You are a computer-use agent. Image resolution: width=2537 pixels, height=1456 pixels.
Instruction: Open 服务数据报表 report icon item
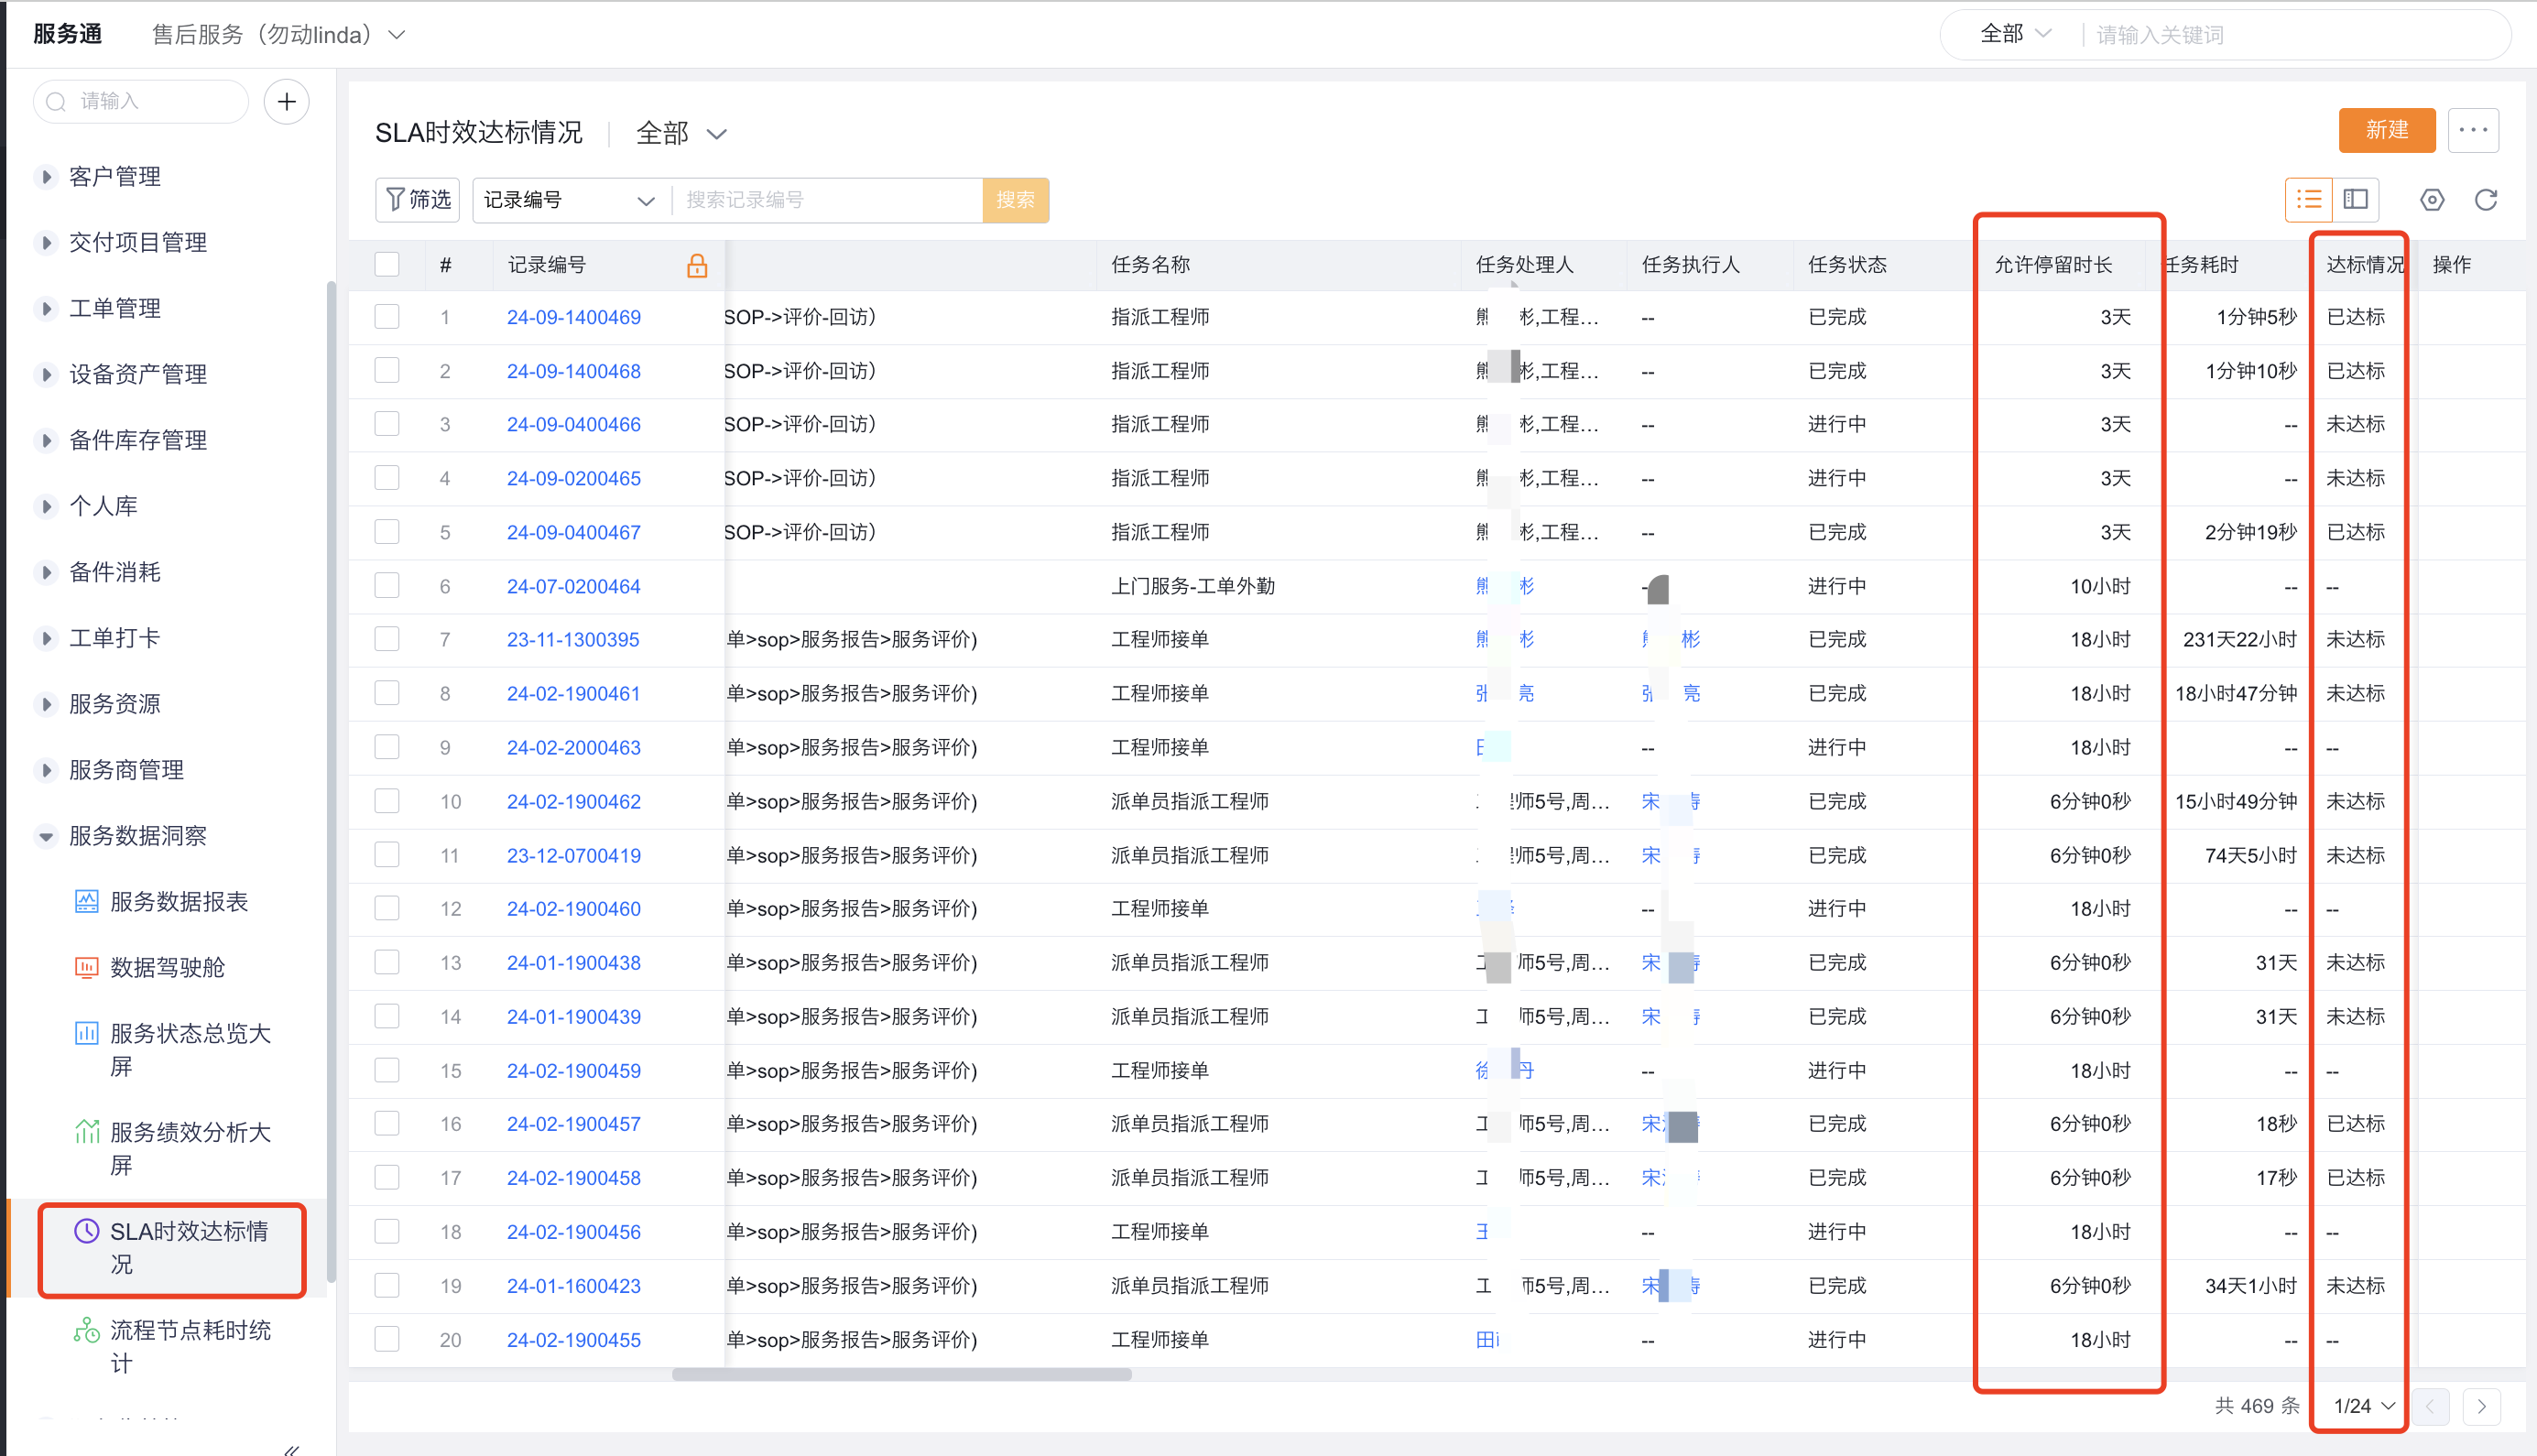pos(87,902)
